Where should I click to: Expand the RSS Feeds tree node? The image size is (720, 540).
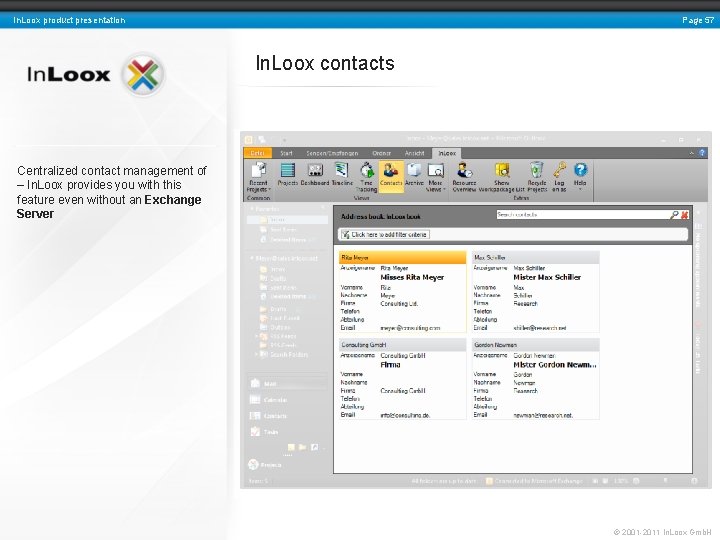[x=256, y=336]
